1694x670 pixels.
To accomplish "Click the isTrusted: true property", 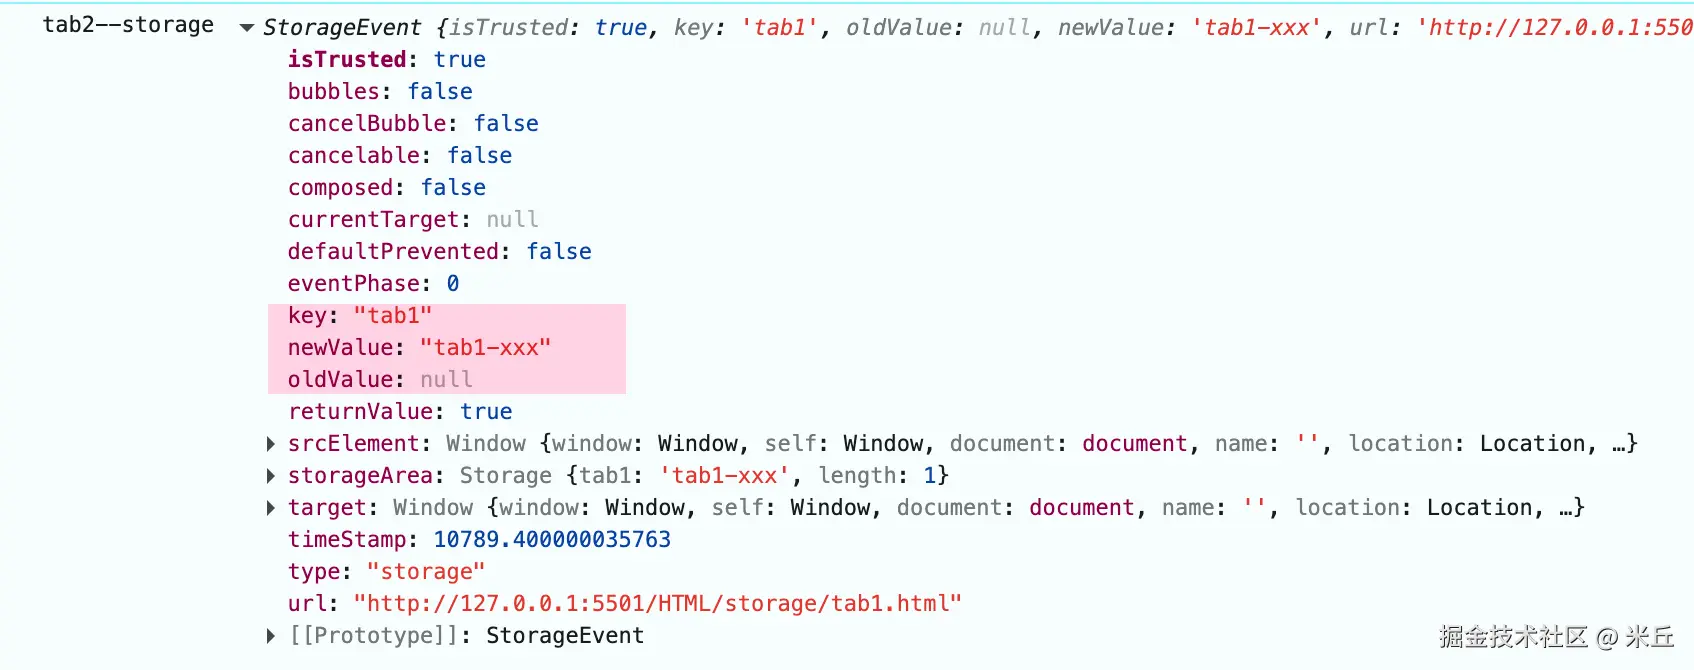I will [x=387, y=60].
